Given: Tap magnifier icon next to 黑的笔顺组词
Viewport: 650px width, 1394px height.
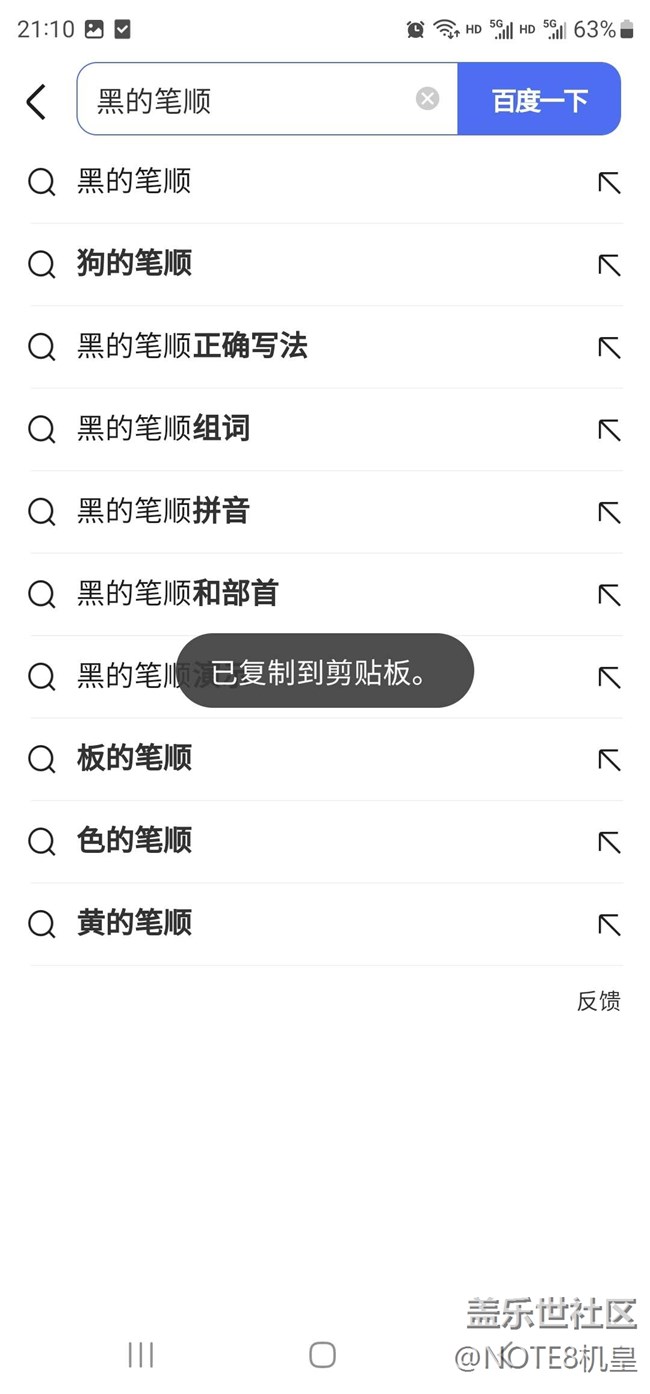Looking at the screenshot, I should pyautogui.click(x=42, y=430).
